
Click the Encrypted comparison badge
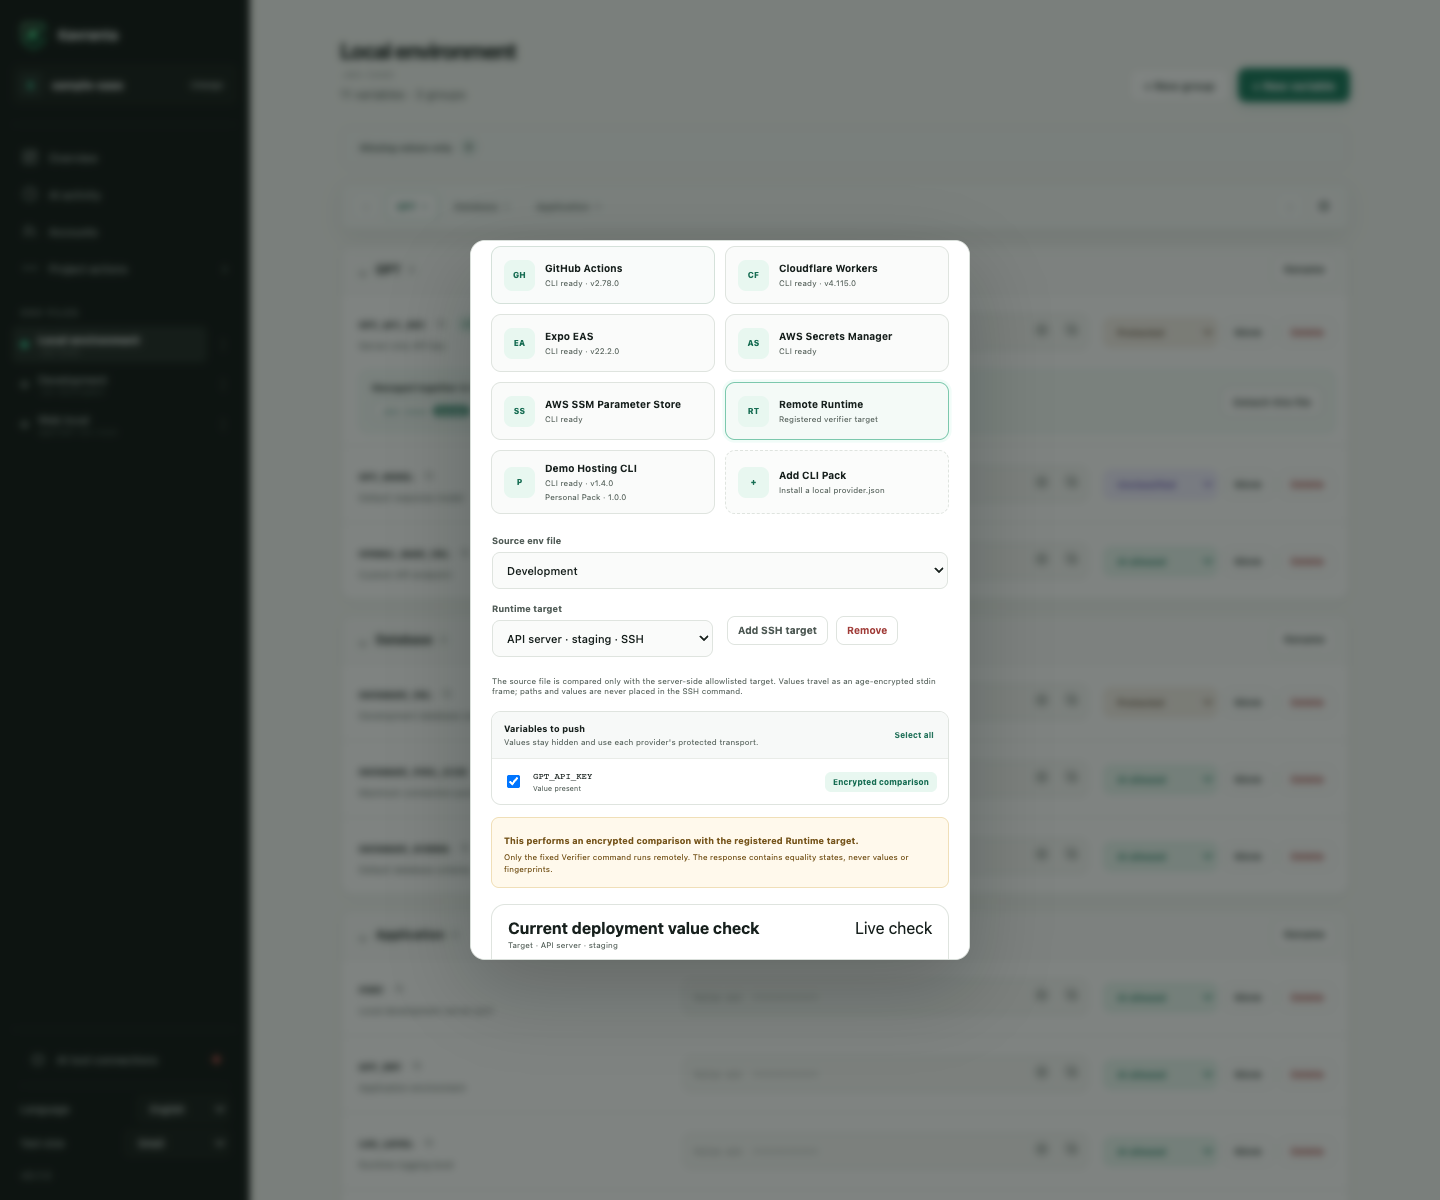881,782
